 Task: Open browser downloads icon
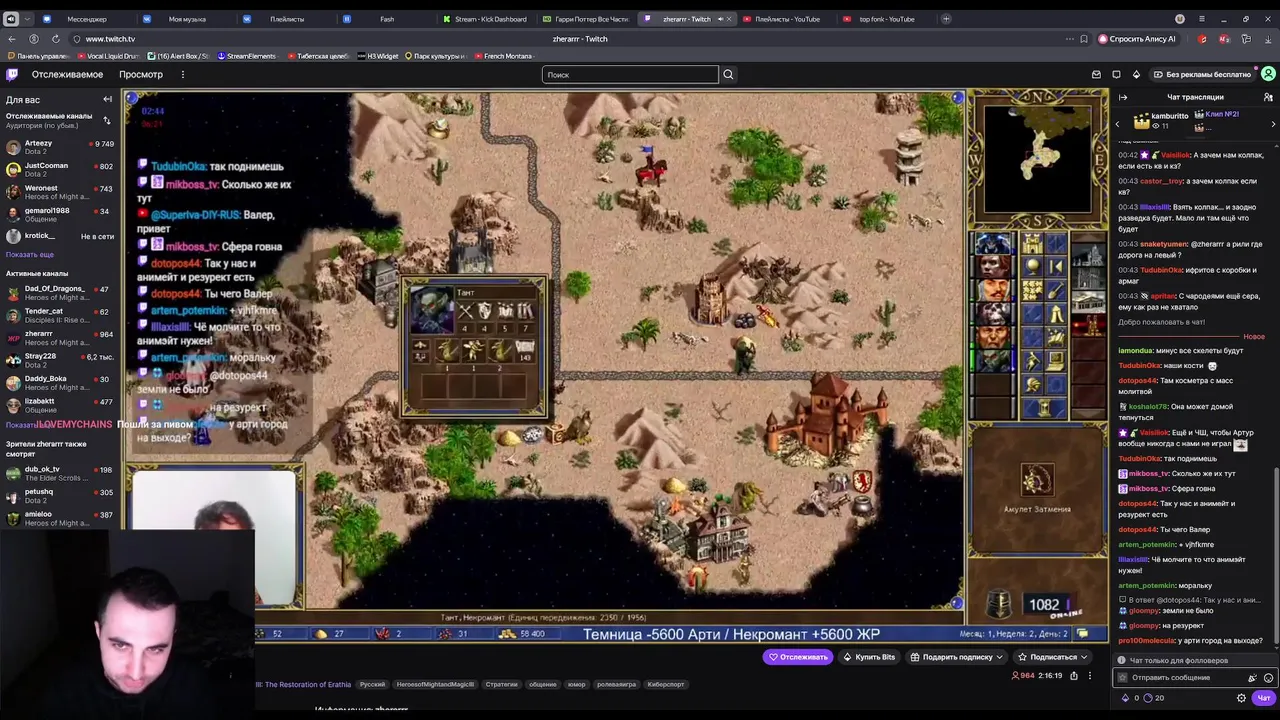[x=1267, y=39]
